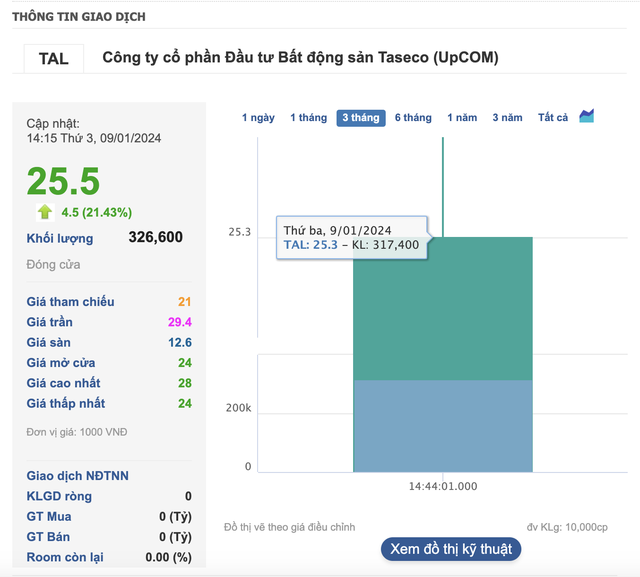The image size is (640, 577).
Task: Switch chart to 6 tháng range
Action: pos(413,118)
